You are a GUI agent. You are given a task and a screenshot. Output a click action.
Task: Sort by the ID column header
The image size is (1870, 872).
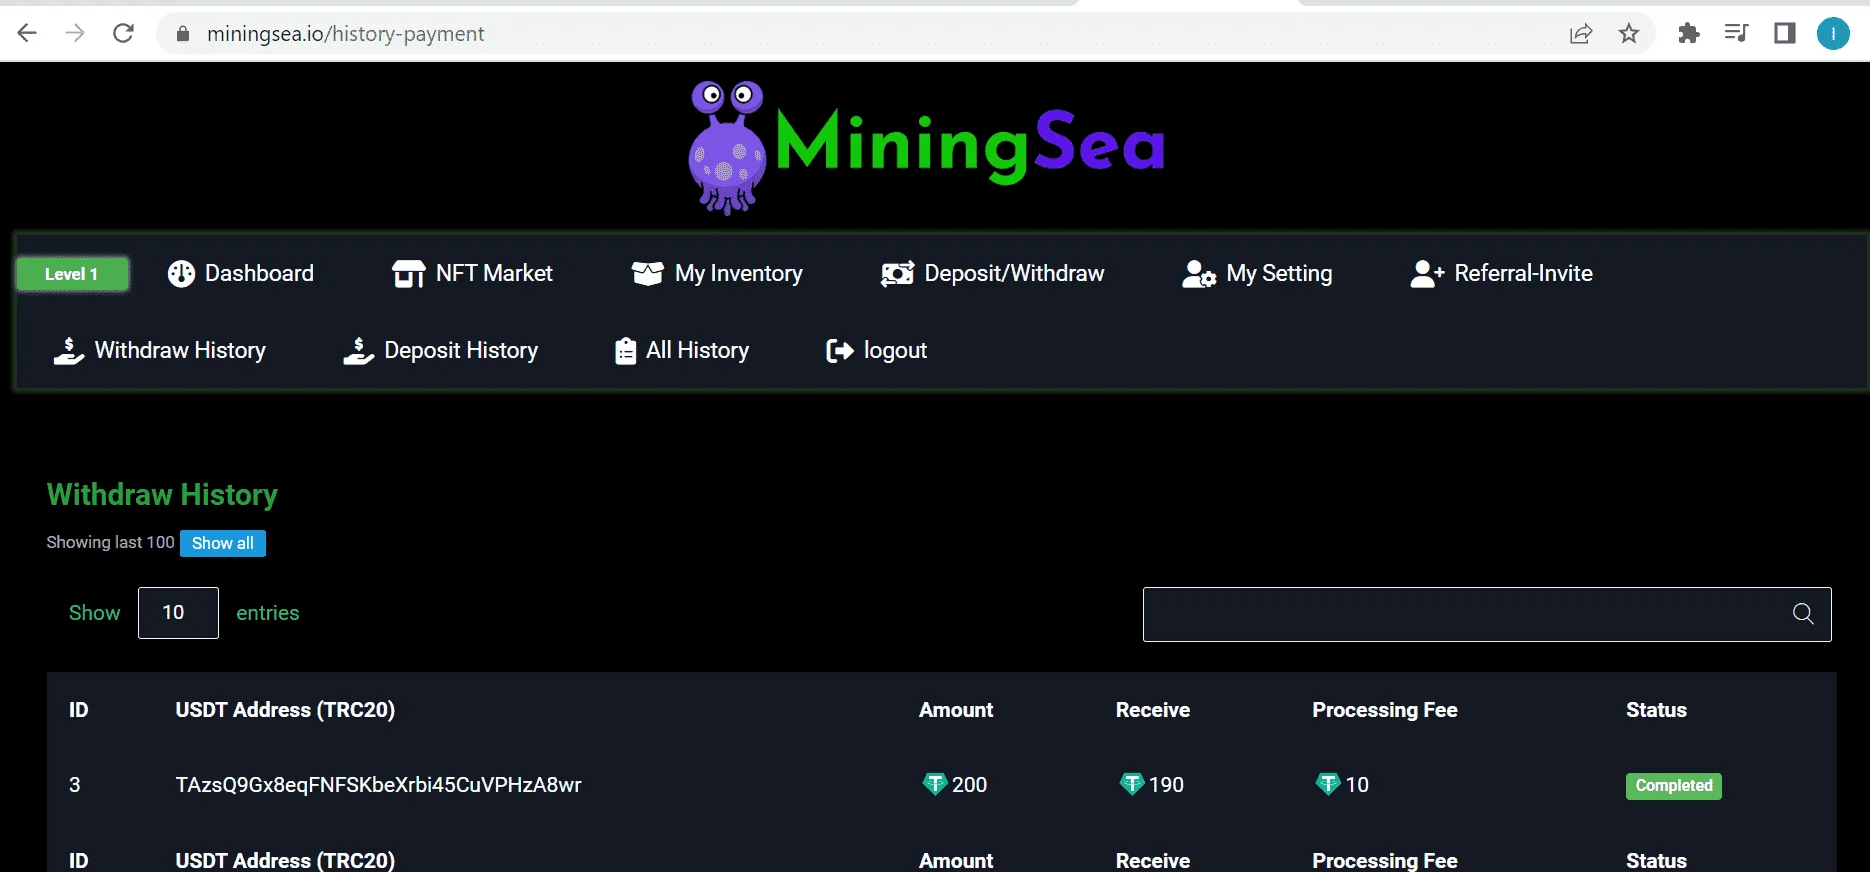78,710
